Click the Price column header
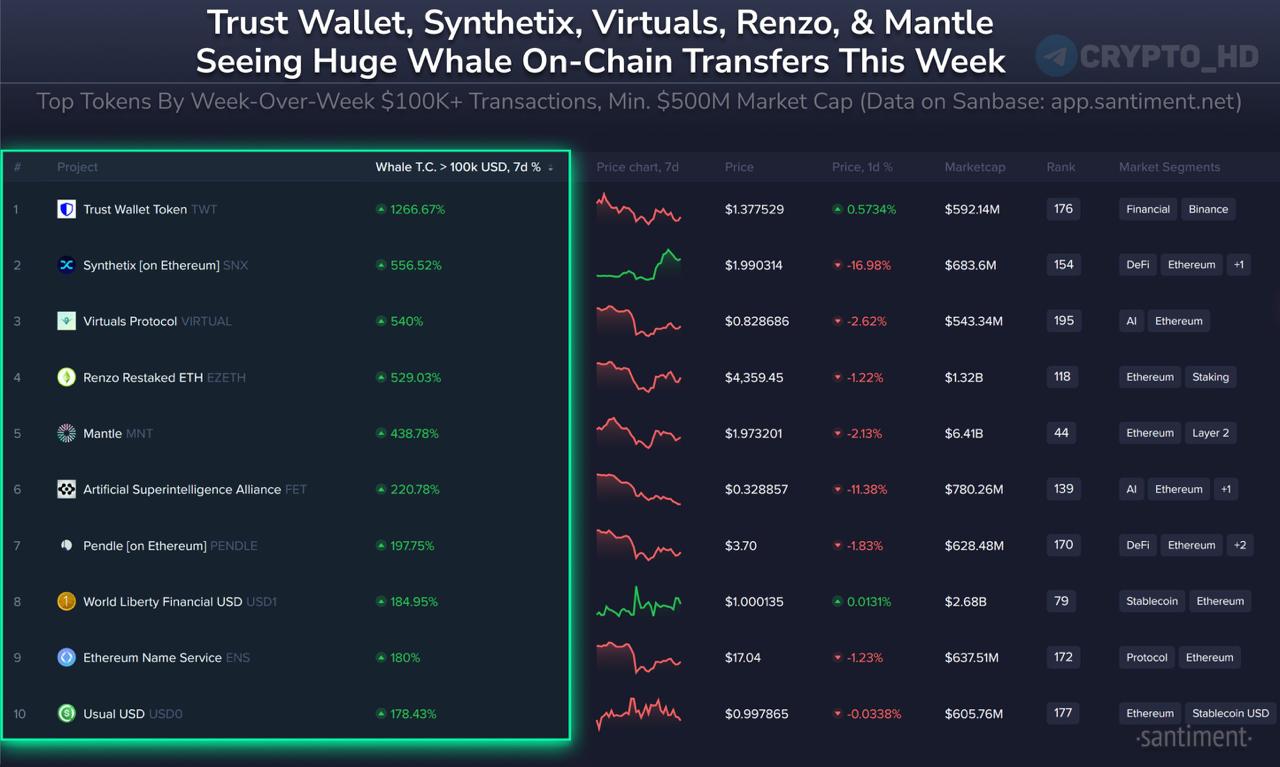Viewport: 1280px width, 767px height. pyautogui.click(x=739, y=167)
